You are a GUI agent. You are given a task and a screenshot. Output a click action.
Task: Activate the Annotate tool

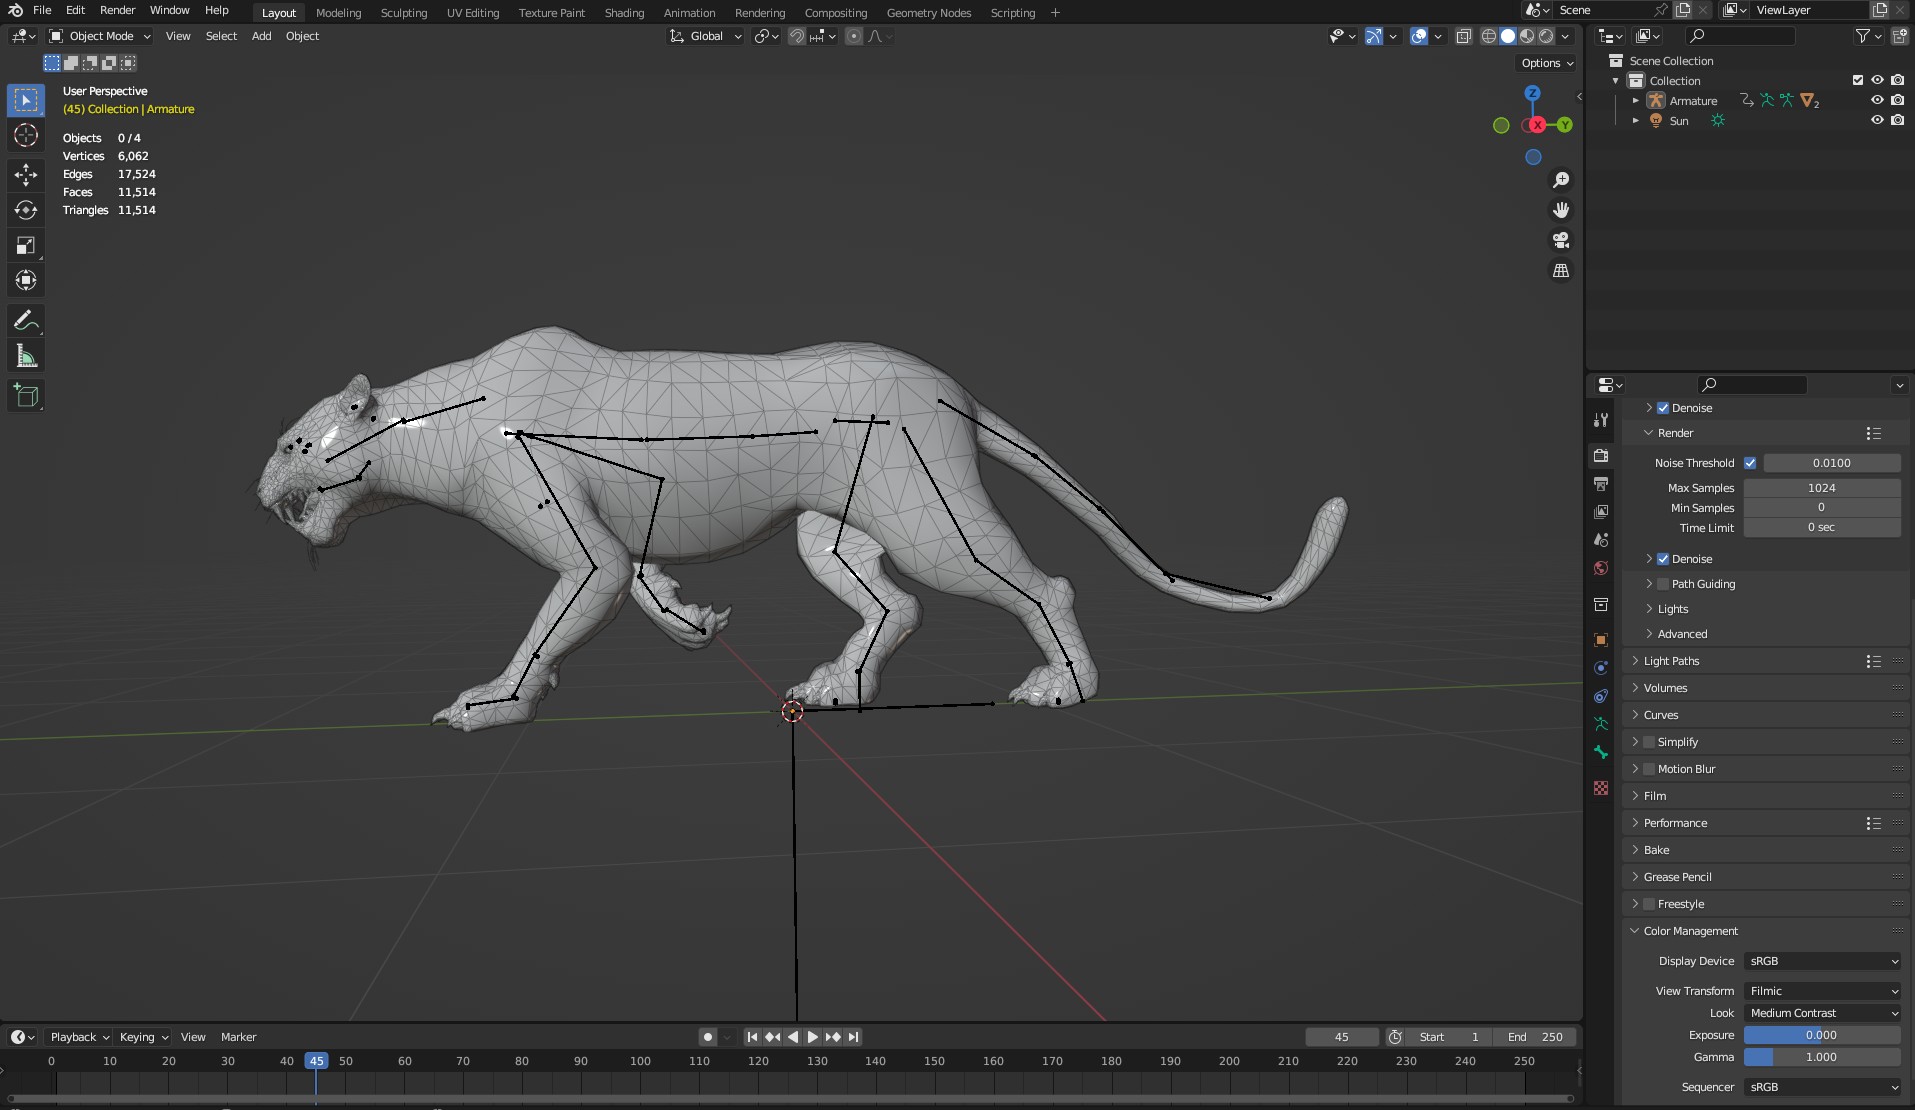click(x=25, y=320)
